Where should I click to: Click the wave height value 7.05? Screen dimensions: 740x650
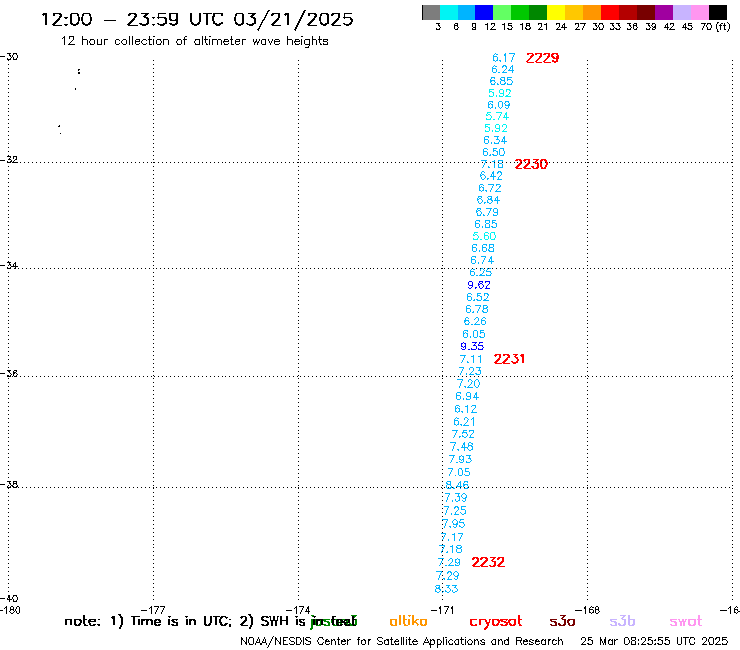pyautogui.click(x=459, y=472)
